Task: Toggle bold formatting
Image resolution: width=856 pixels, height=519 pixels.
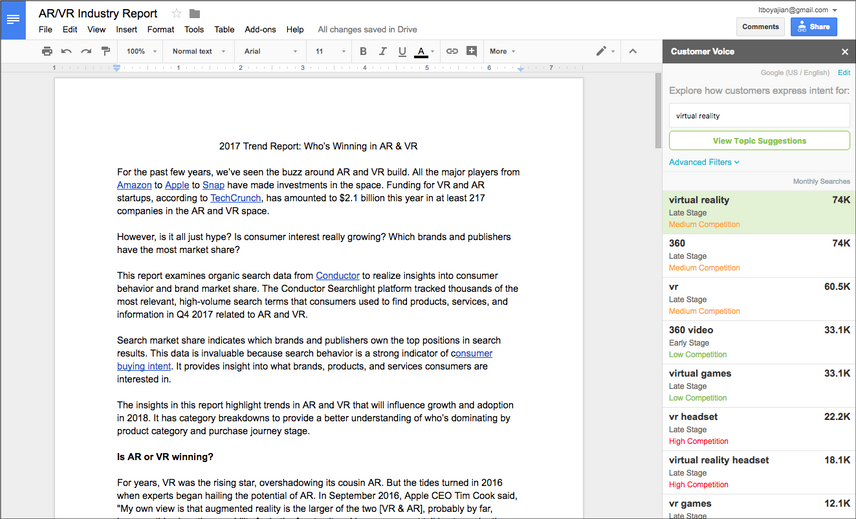Action: coord(363,51)
